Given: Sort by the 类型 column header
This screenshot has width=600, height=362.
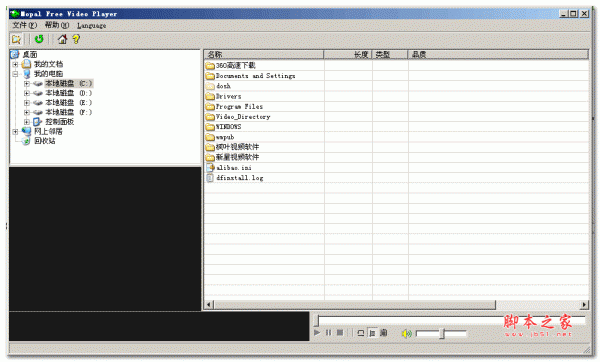Looking at the screenshot, I should pos(390,54).
